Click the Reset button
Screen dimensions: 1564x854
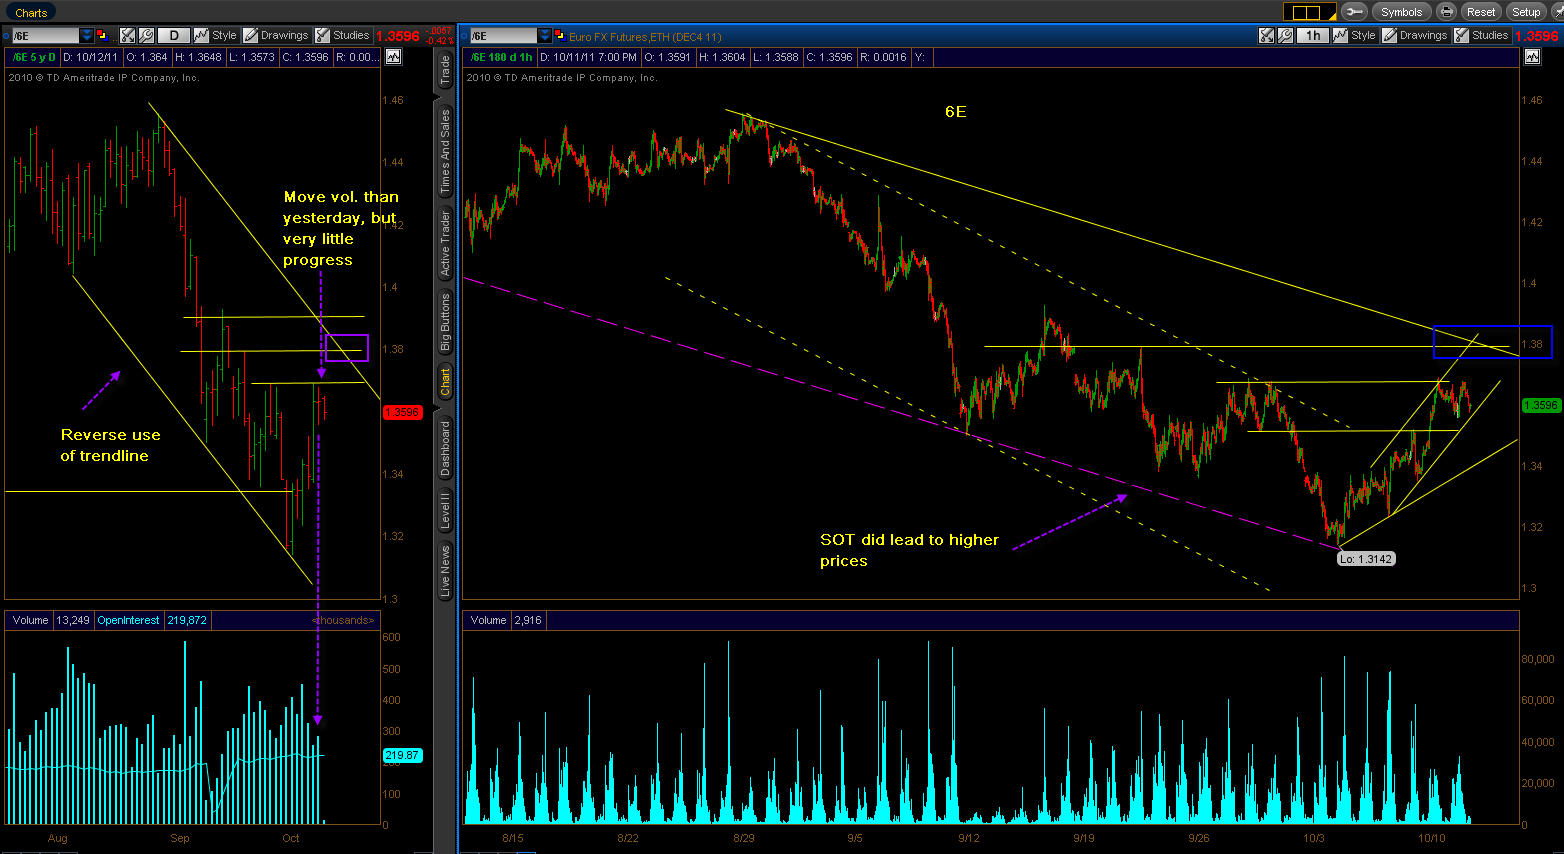click(x=1481, y=12)
